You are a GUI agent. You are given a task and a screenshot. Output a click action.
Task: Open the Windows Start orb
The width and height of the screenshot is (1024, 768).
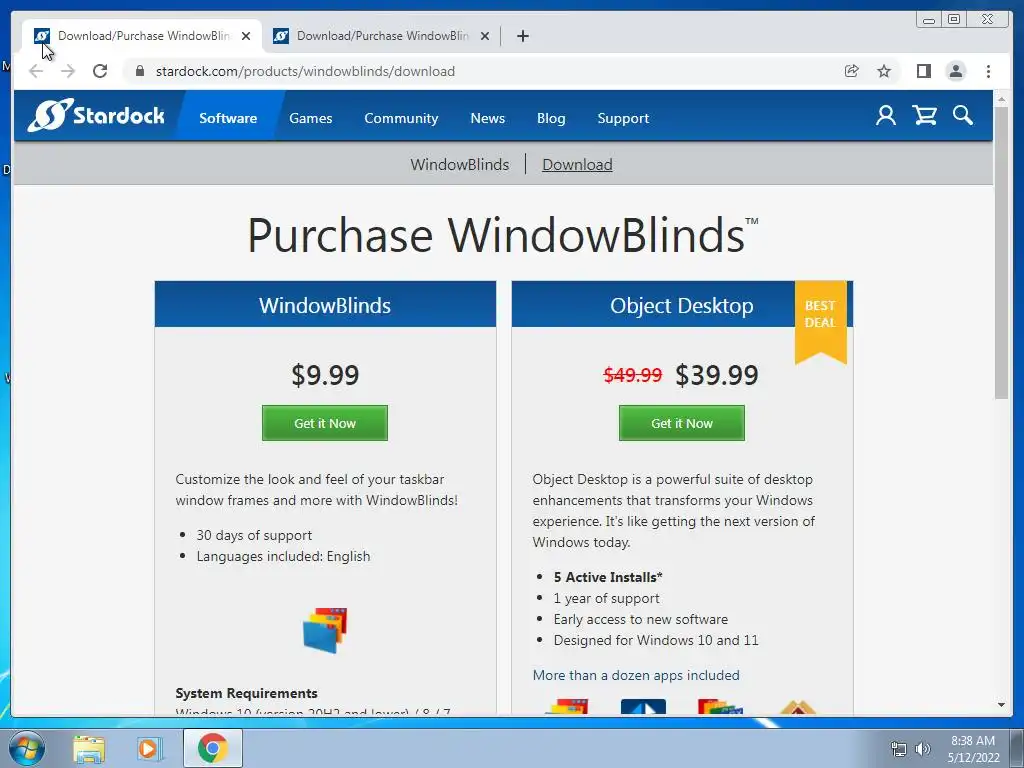click(x=26, y=748)
